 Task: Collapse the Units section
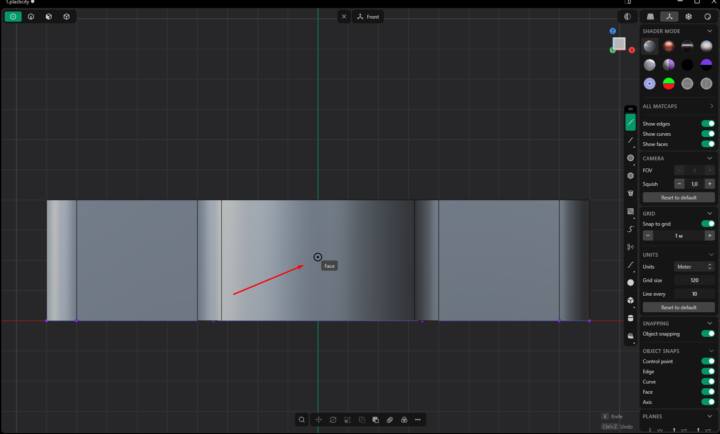click(711, 255)
